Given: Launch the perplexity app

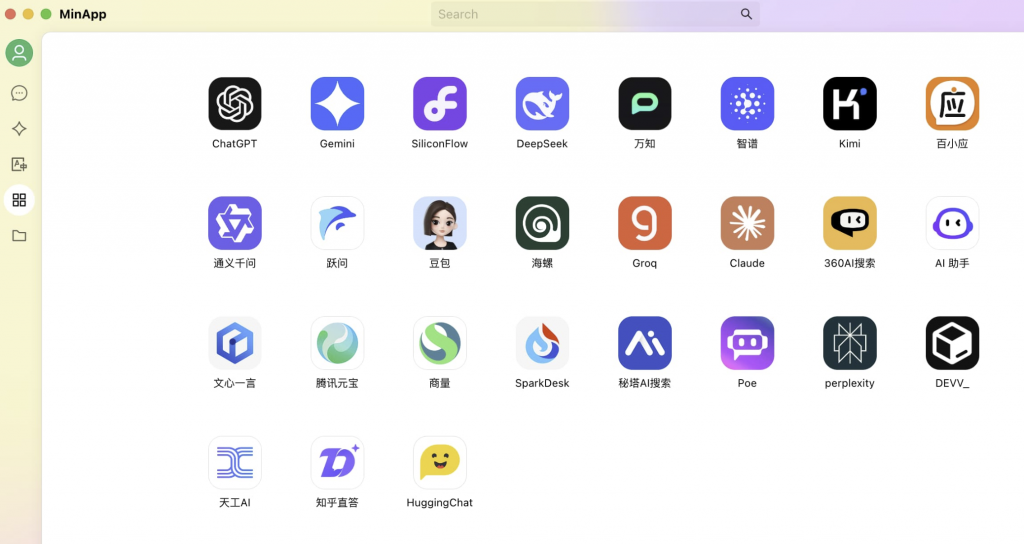Looking at the screenshot, I should tap(850, 344).
